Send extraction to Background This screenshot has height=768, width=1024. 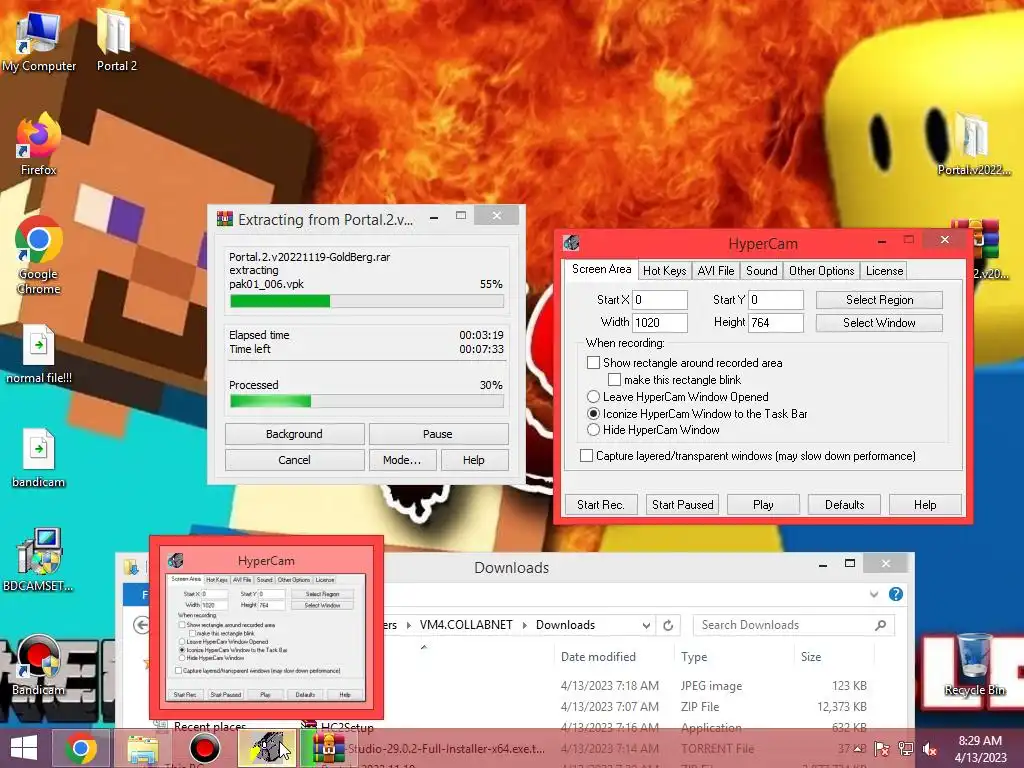[295, 434]
